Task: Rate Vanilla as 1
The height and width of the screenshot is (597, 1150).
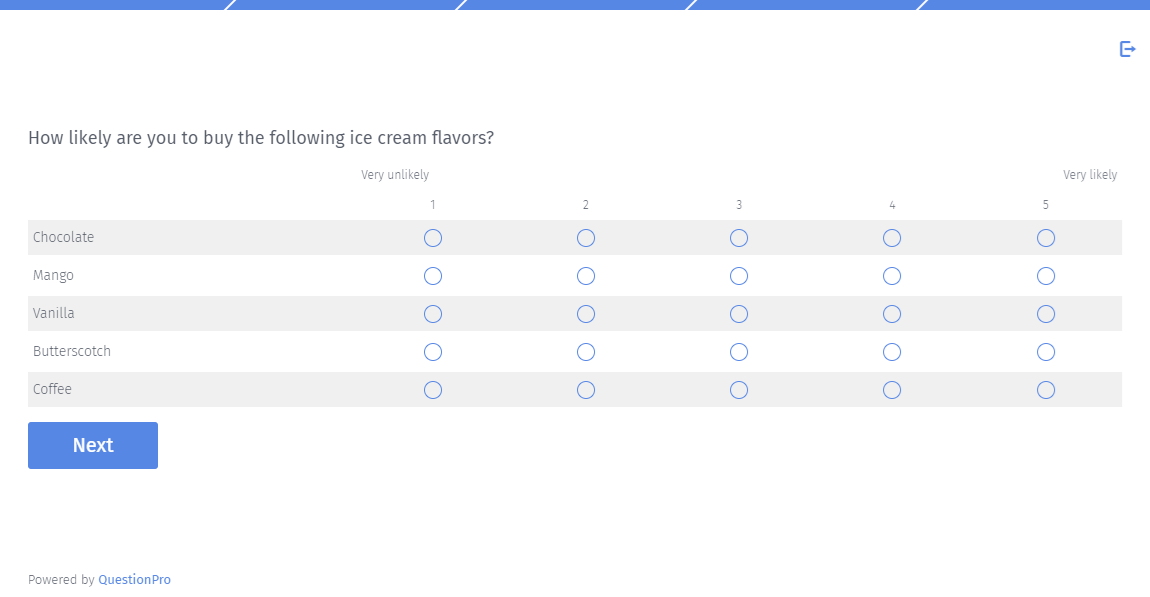Action: click(x=433, y=314)
